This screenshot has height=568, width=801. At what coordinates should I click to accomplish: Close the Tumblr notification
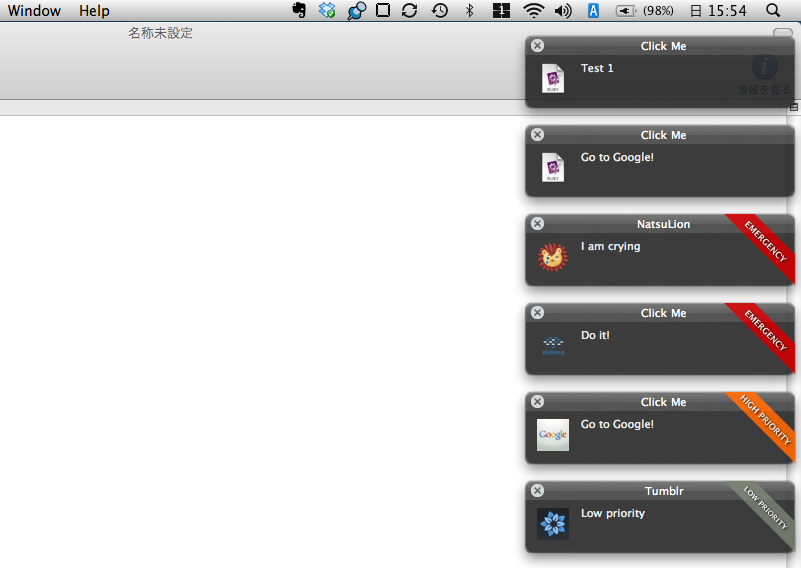click(537, 490)
